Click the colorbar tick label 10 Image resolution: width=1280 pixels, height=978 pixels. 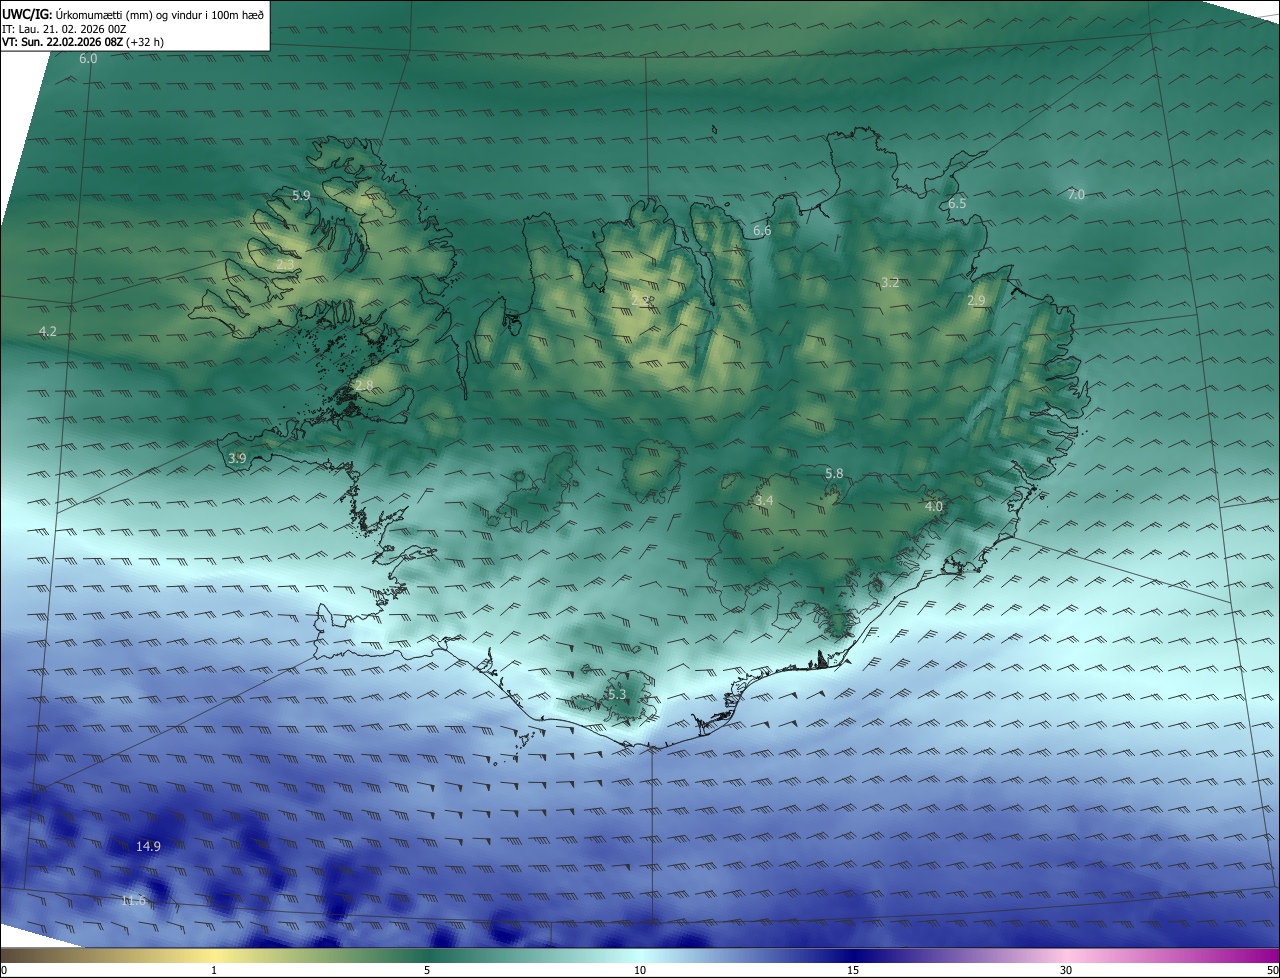(x=640, y=970)
